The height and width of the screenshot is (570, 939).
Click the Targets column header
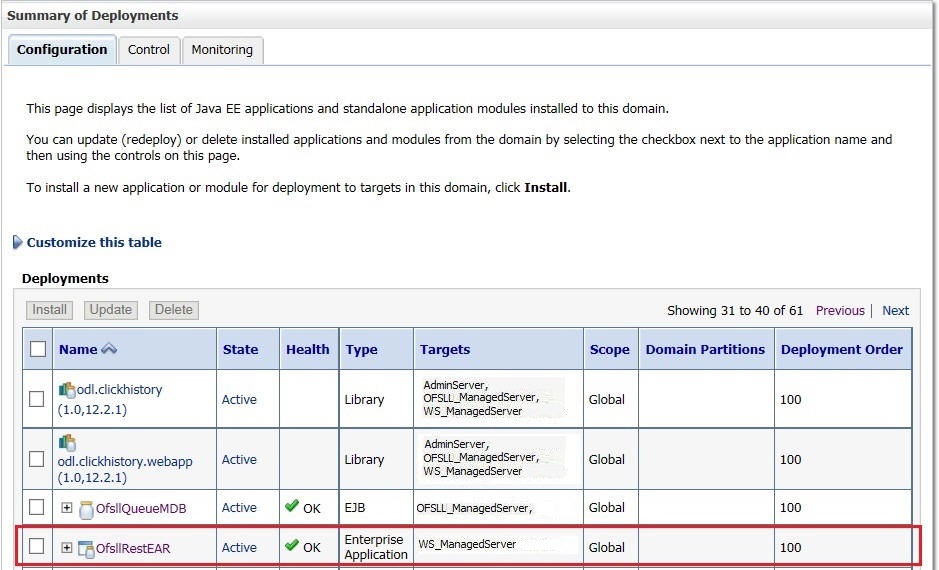445,350
